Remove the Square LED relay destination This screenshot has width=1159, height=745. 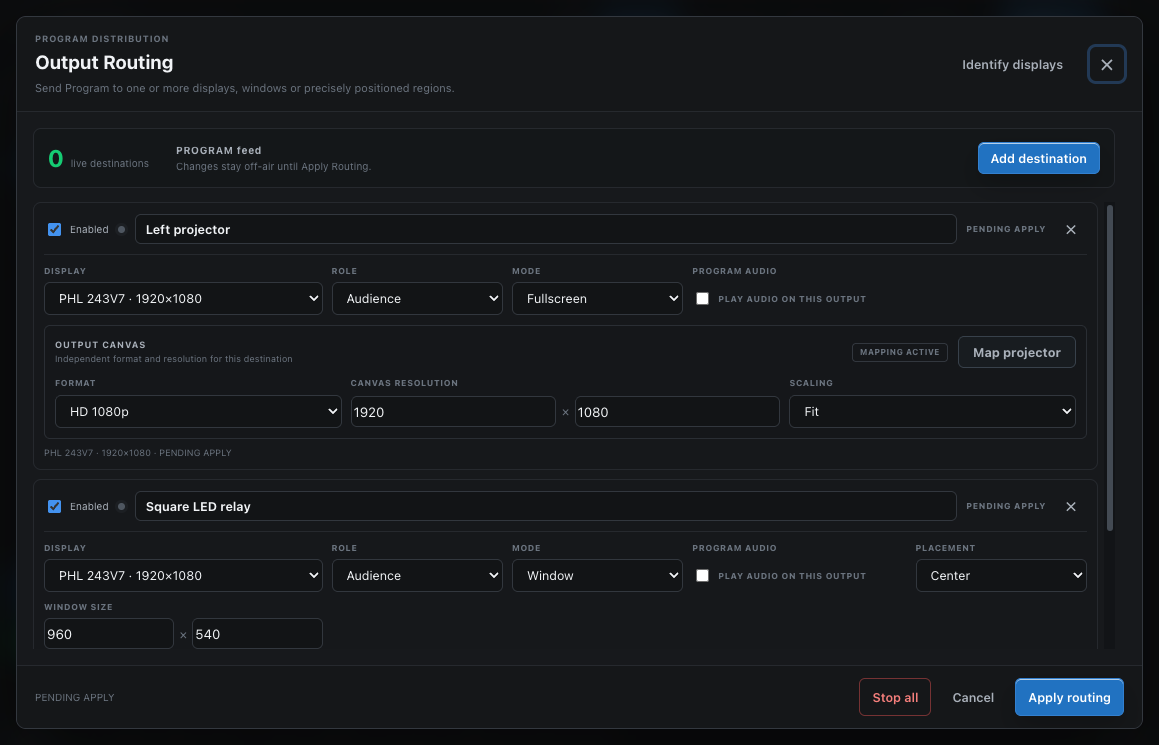click(1070, 507)
